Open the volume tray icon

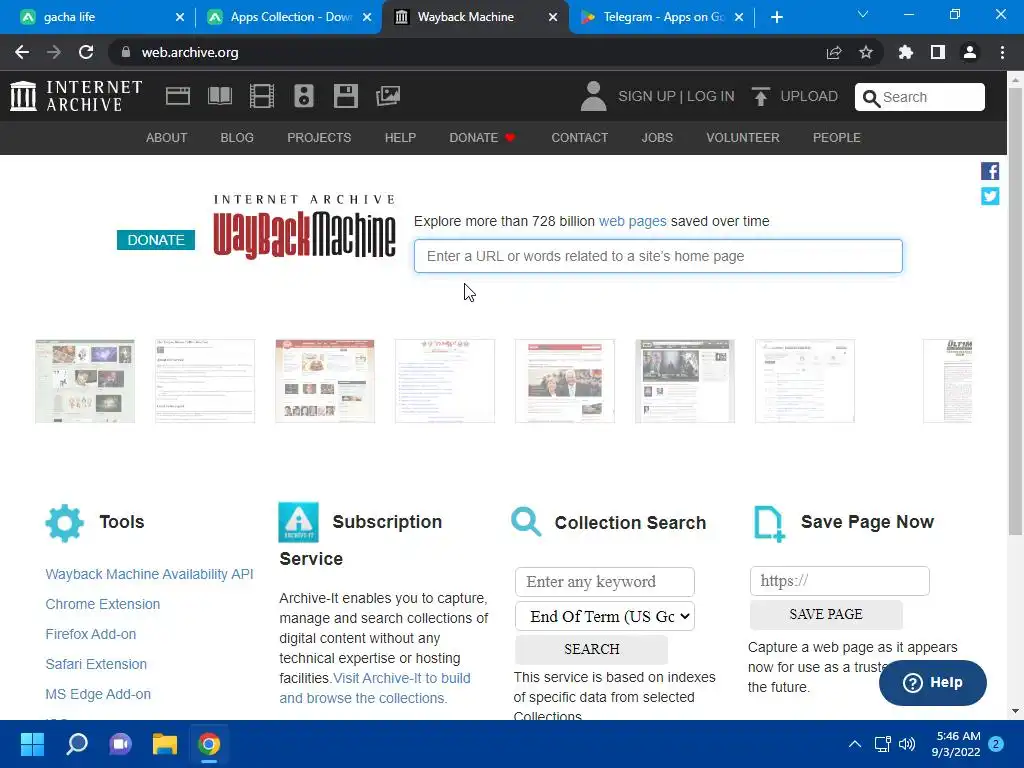pyautogui.click(x=907, y=744)
